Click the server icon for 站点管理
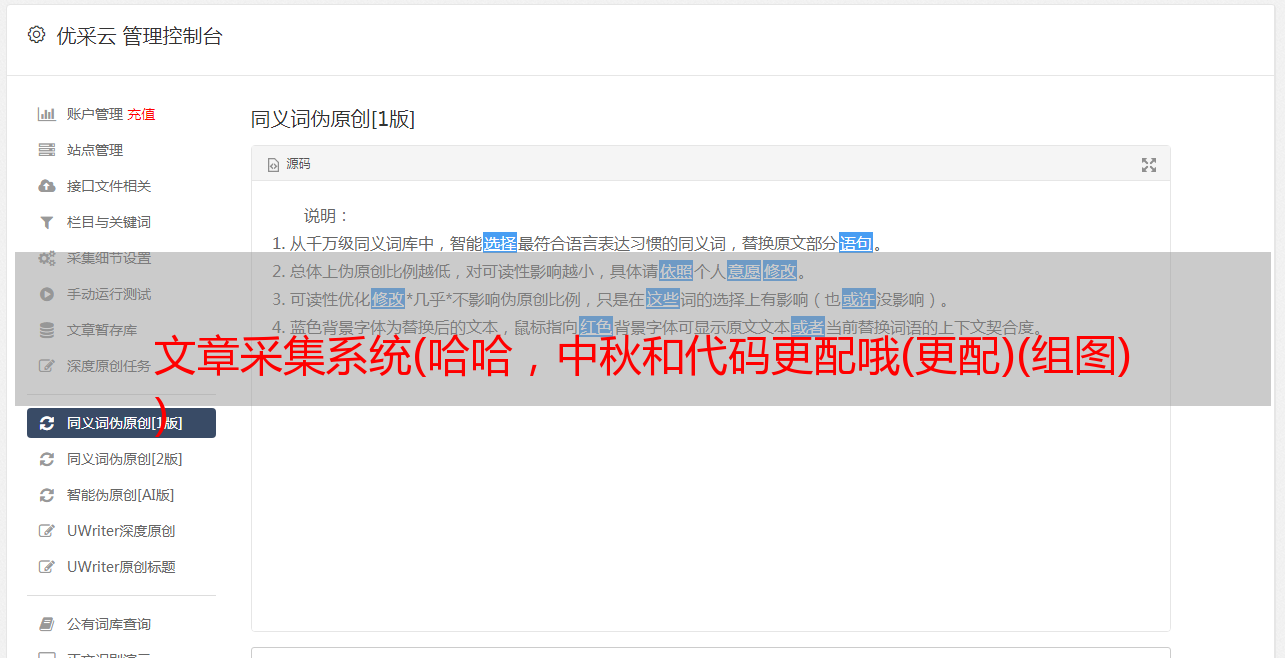 click(x=46, y=150)
